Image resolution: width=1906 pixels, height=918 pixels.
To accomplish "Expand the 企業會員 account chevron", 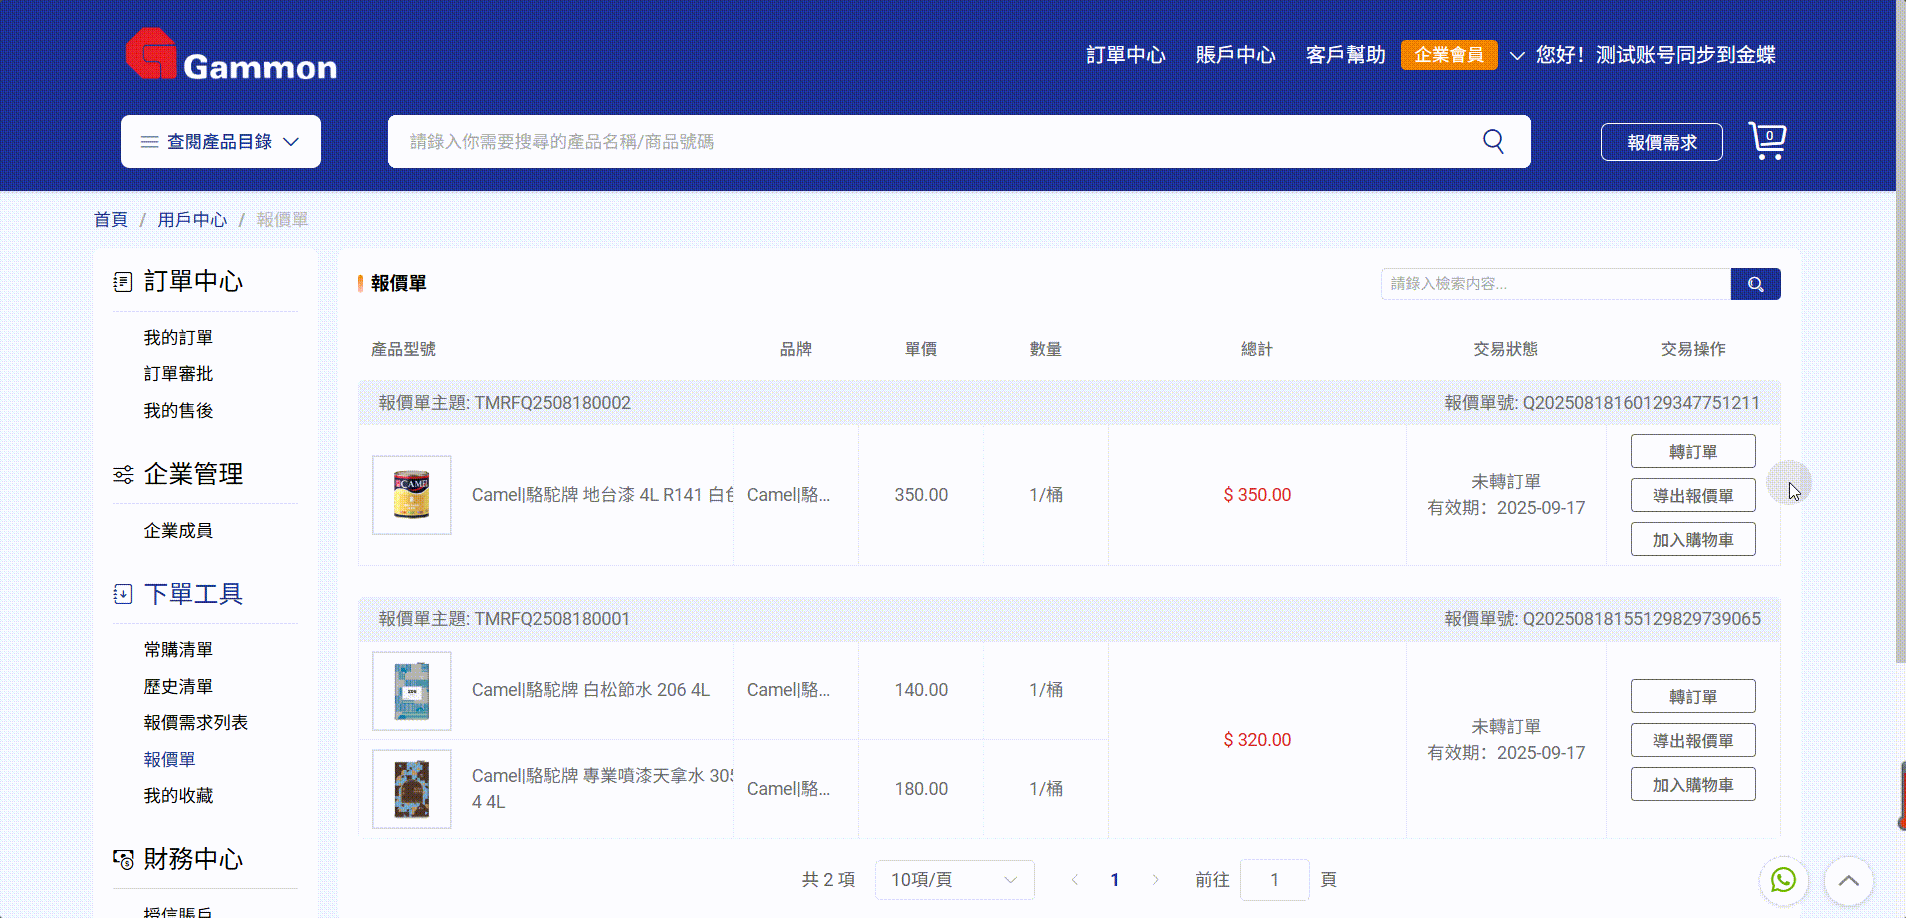I will coord(1517,56).
